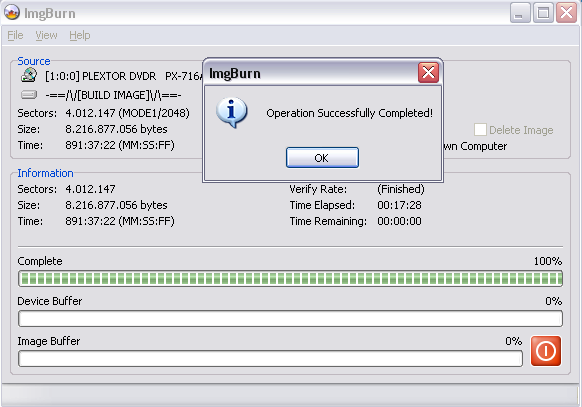Click Information time '891:37:22 (MM:SS:FF)'
This screenshot has height=407, width=582.
click(120, 221)
